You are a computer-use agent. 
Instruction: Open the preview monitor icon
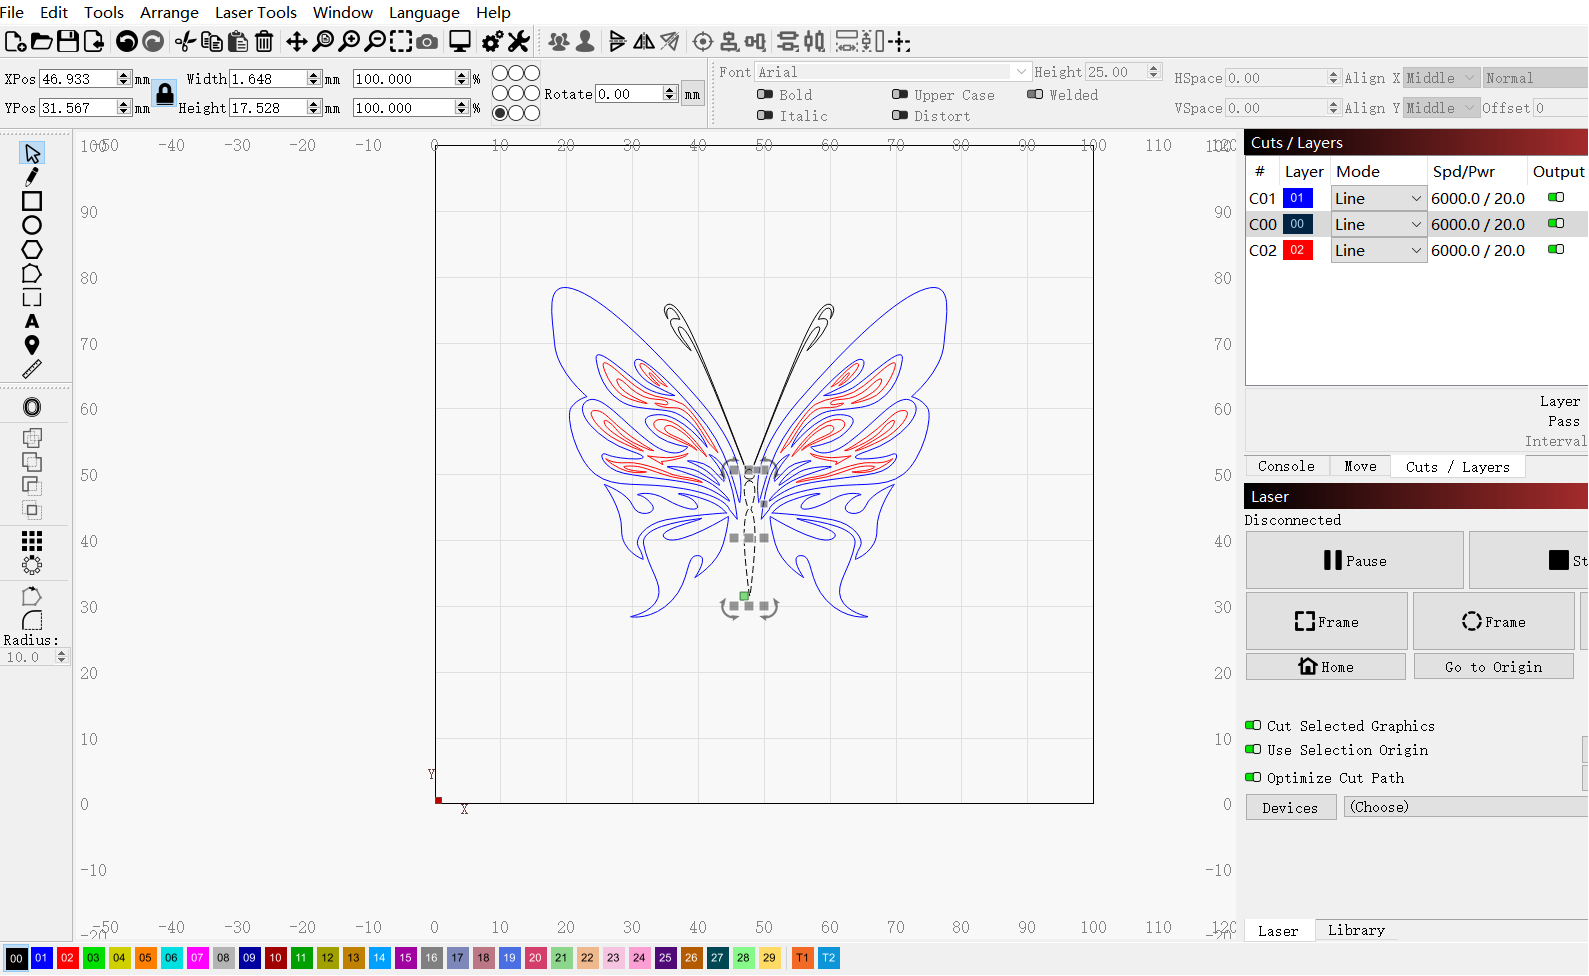coord(460,42)
